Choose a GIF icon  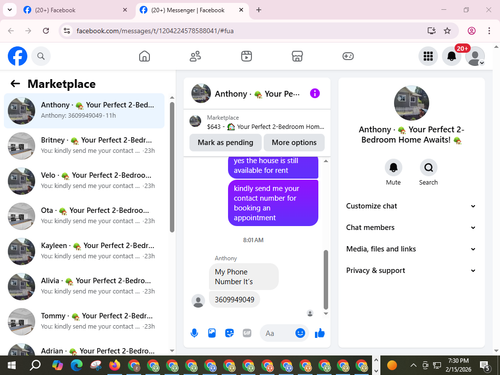(x=247, y=333)
